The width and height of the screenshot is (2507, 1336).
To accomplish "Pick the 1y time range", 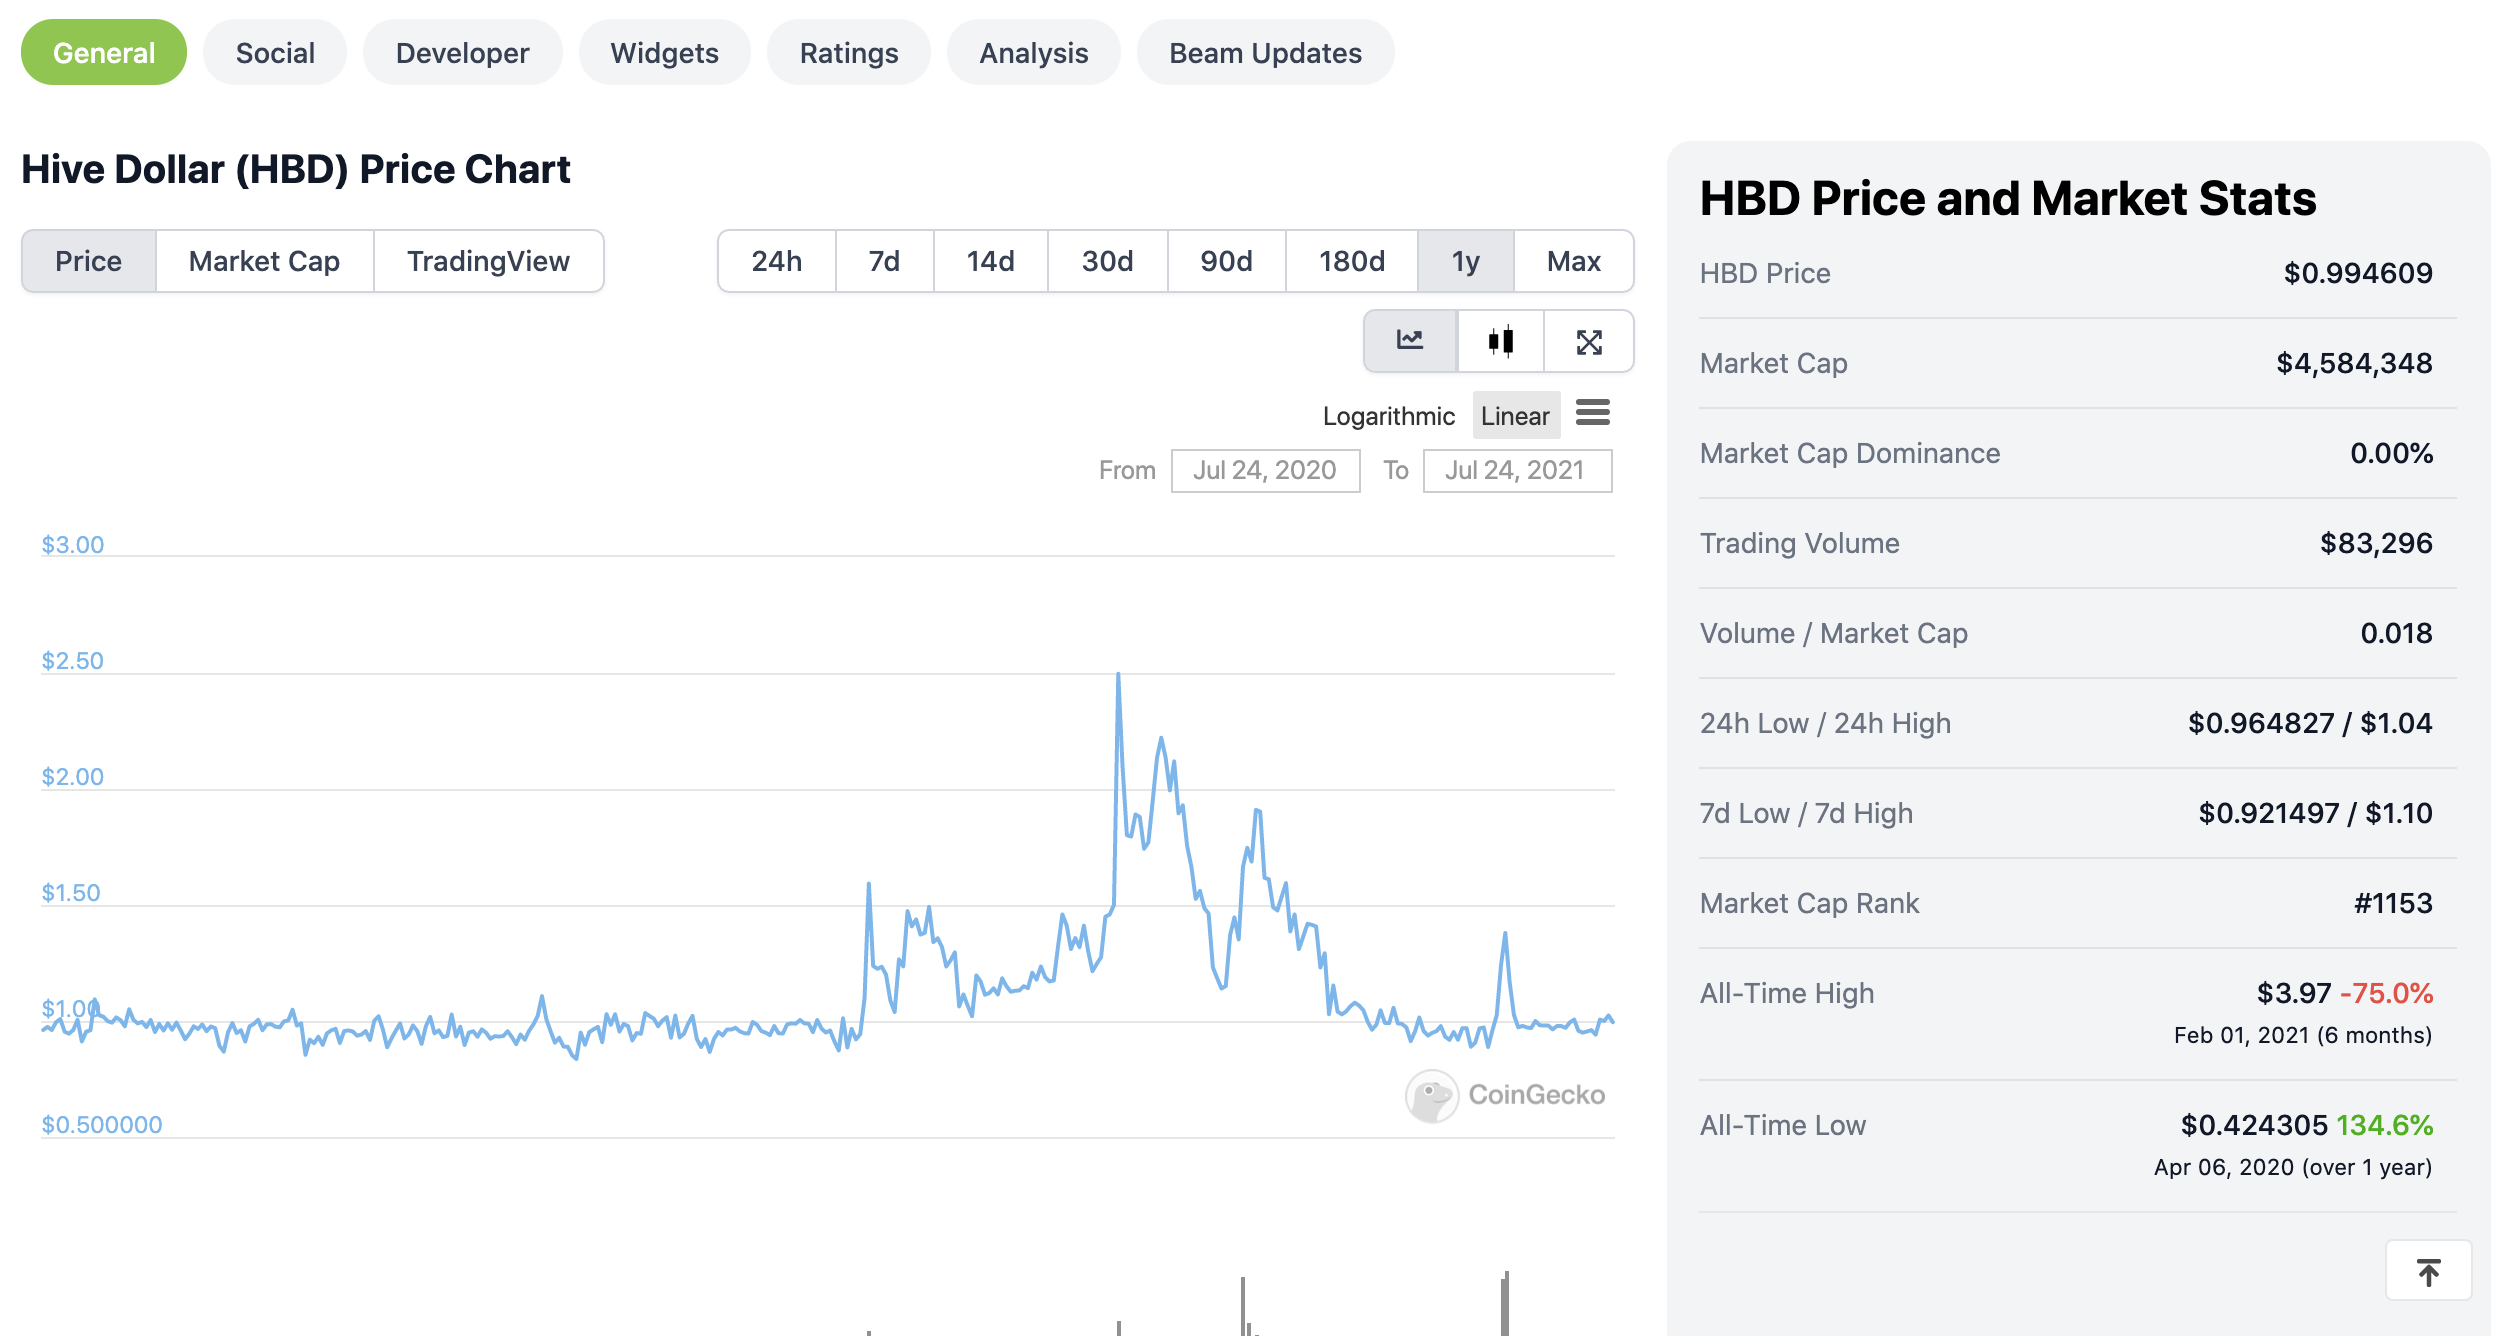I will [1466, 261].
